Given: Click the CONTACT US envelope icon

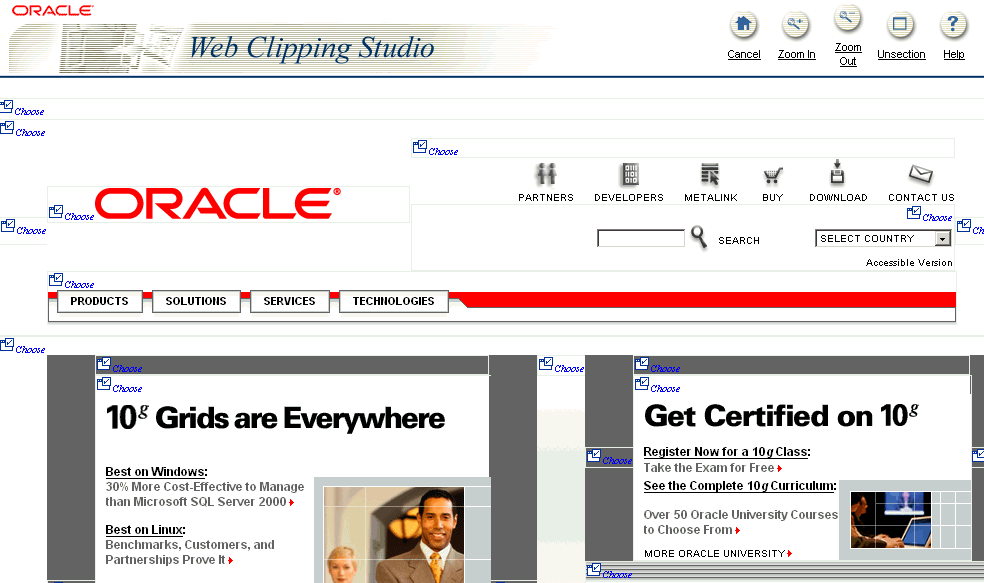Looking at the screenshot, I should click(x=919, y=175).
